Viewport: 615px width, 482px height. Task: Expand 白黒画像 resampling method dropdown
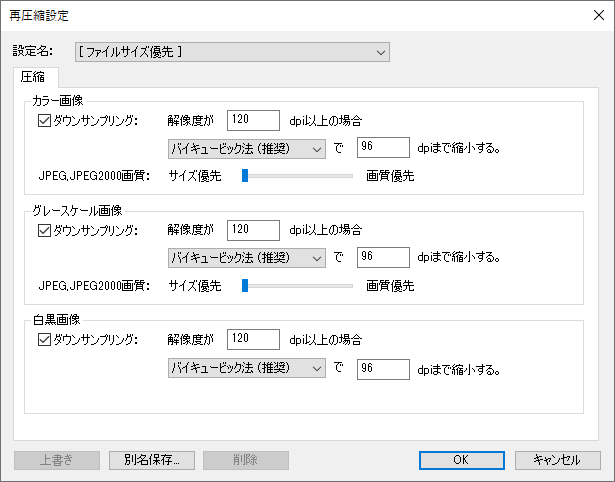(x=246, y=368)
